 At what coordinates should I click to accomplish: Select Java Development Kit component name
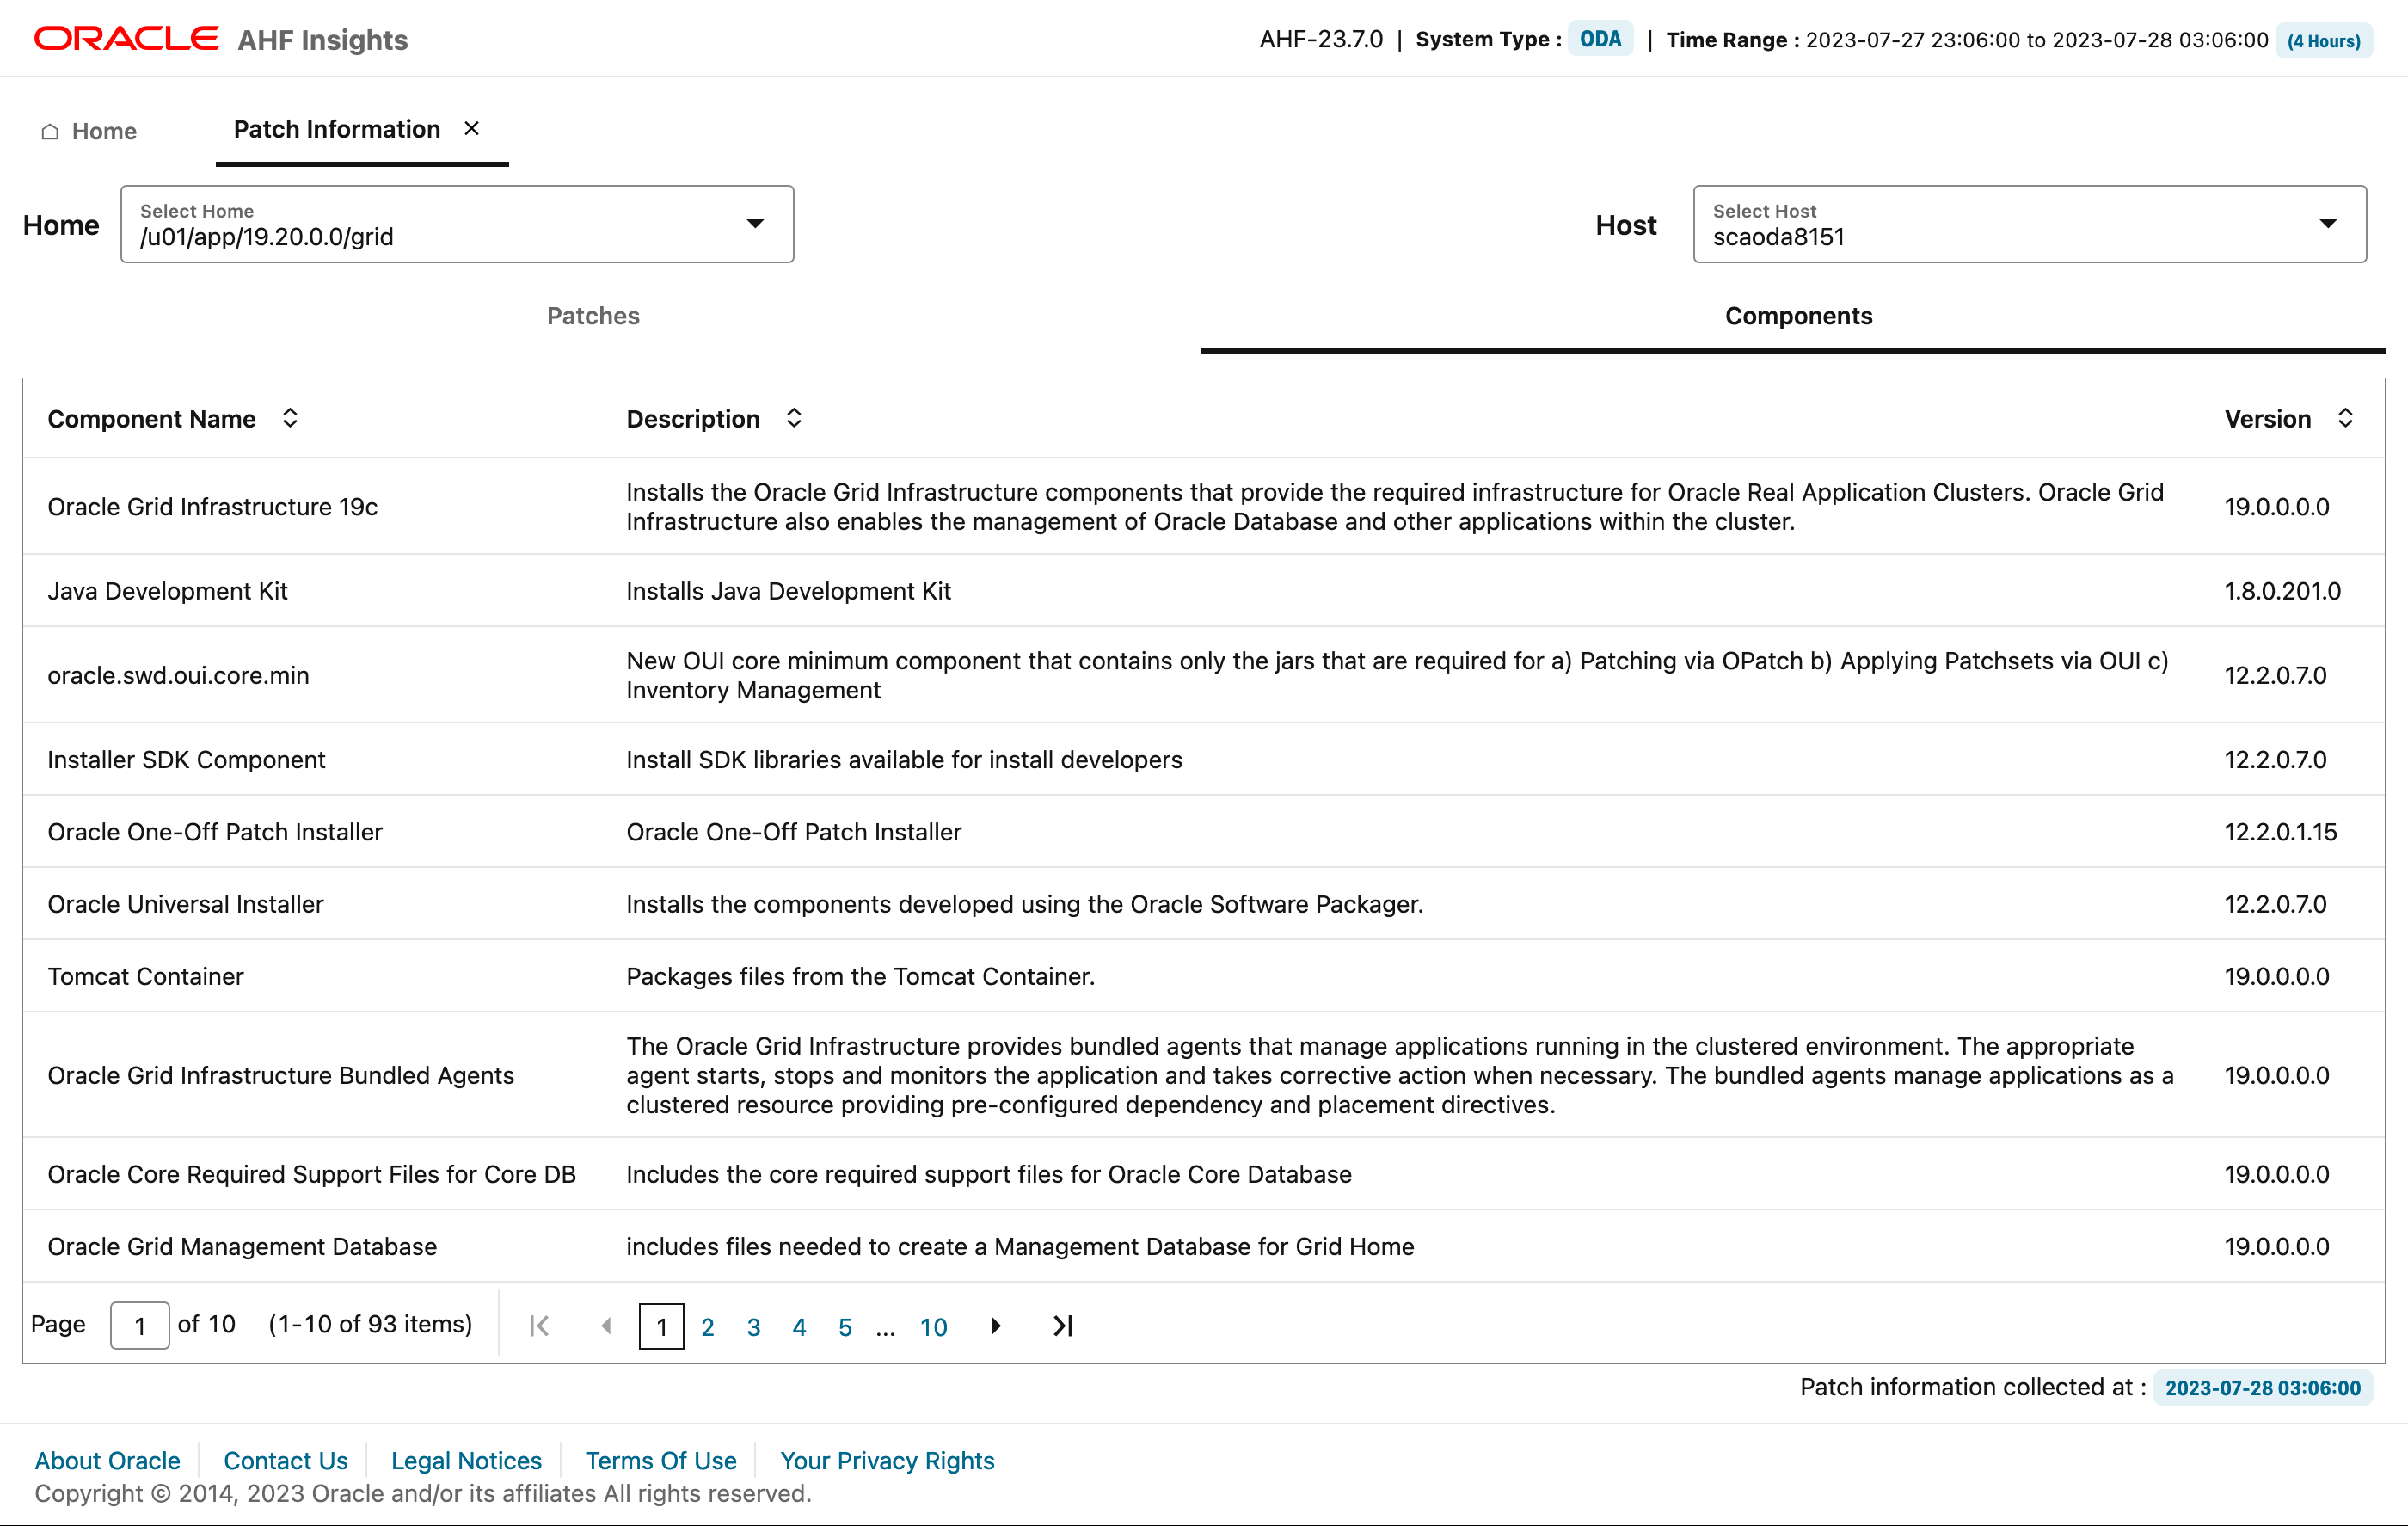[x=168, y=591]
